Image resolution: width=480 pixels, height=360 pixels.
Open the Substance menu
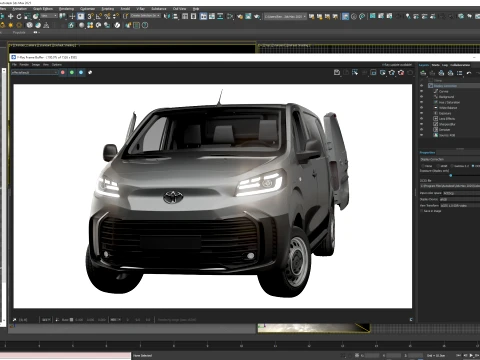(x=159, y=9)
